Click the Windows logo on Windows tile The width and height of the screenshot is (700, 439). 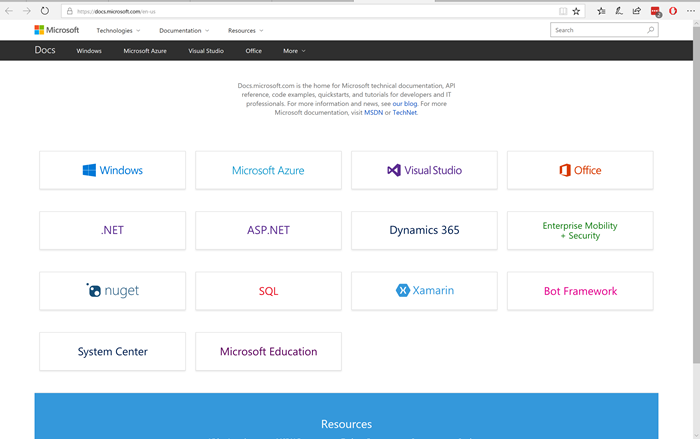tap(89, 170)
